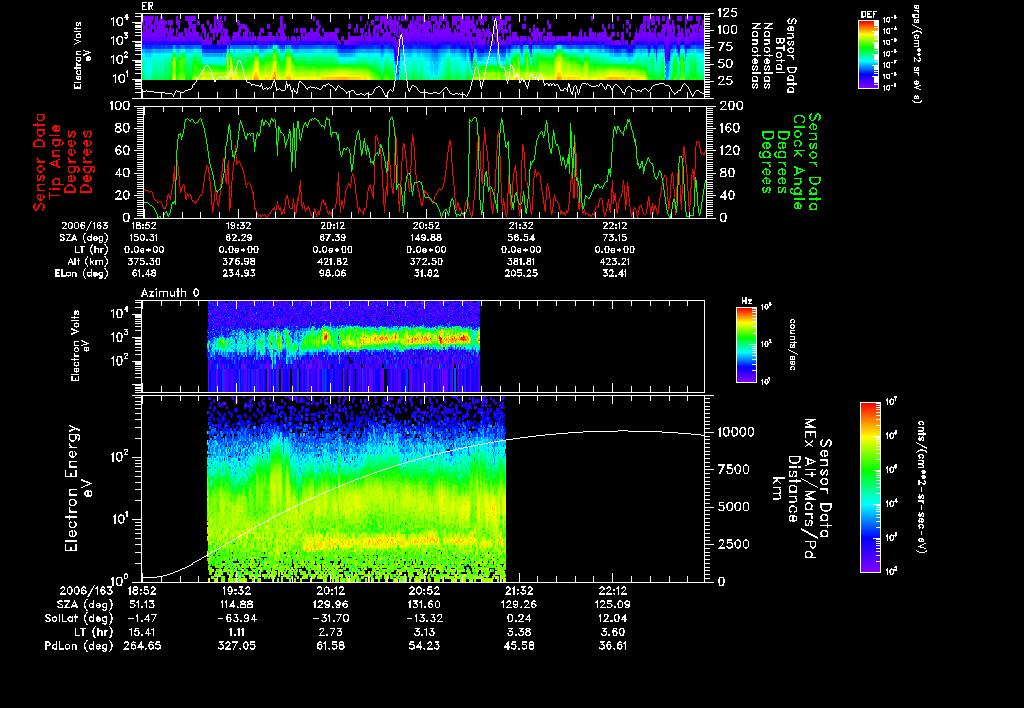This screenshot has height=708, width=1024.
Task: Select the PdLon value 327.05
Action: click(x=237, y=645)
